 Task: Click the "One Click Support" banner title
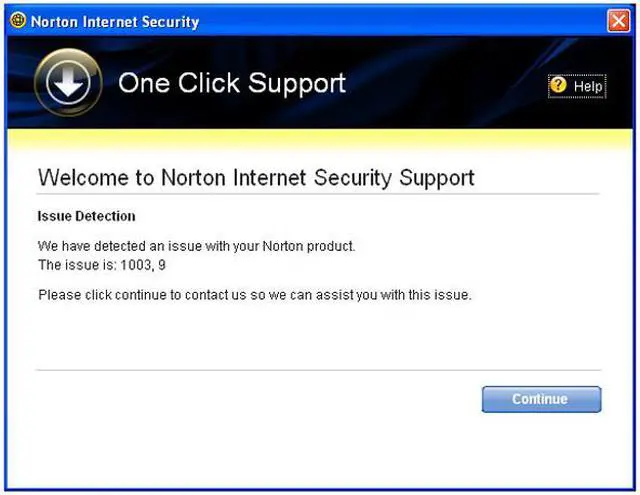[232, 83]
